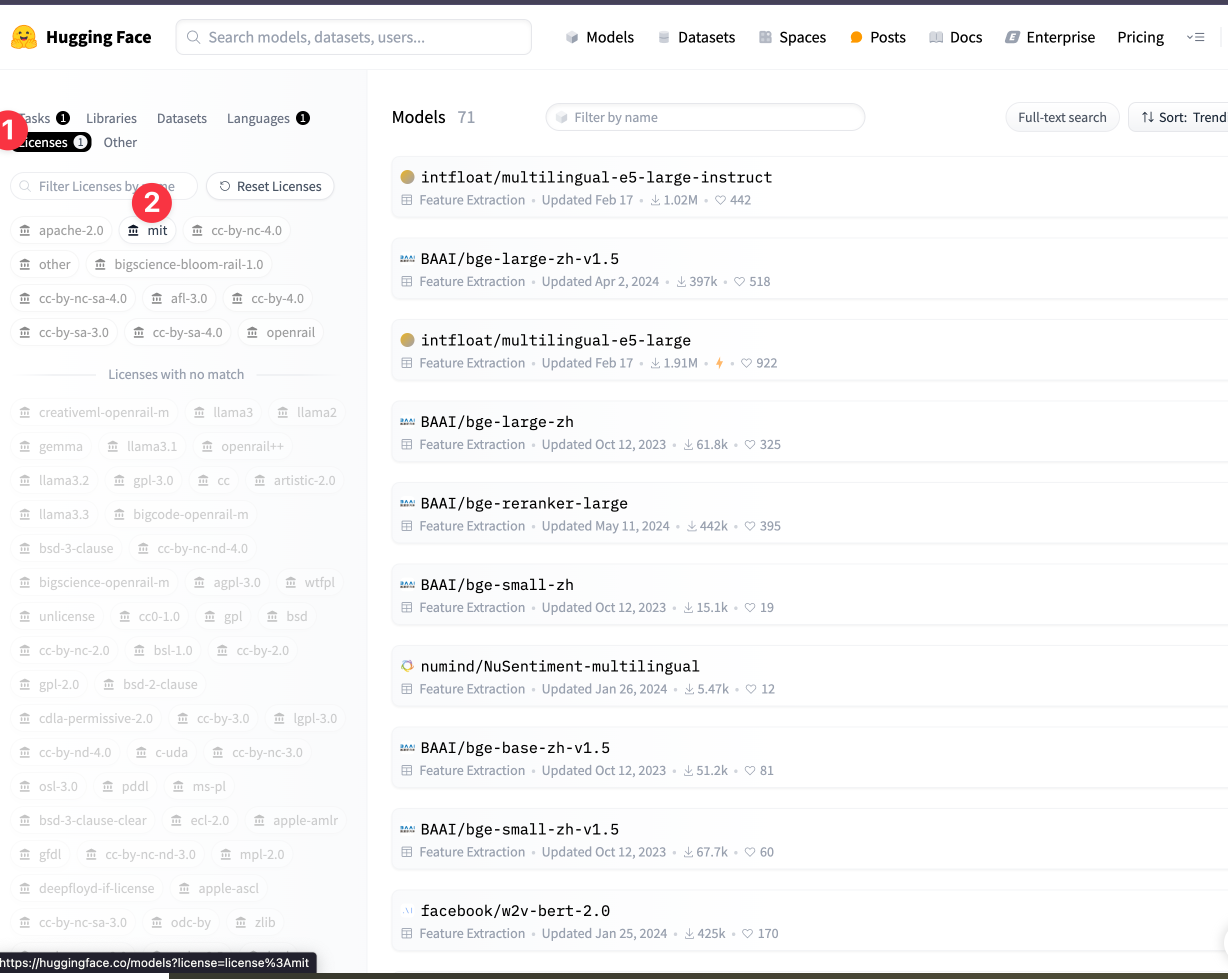
Task: Toggle the bigscience-bloom-rail-1.0 license filter
Action: 180,264
